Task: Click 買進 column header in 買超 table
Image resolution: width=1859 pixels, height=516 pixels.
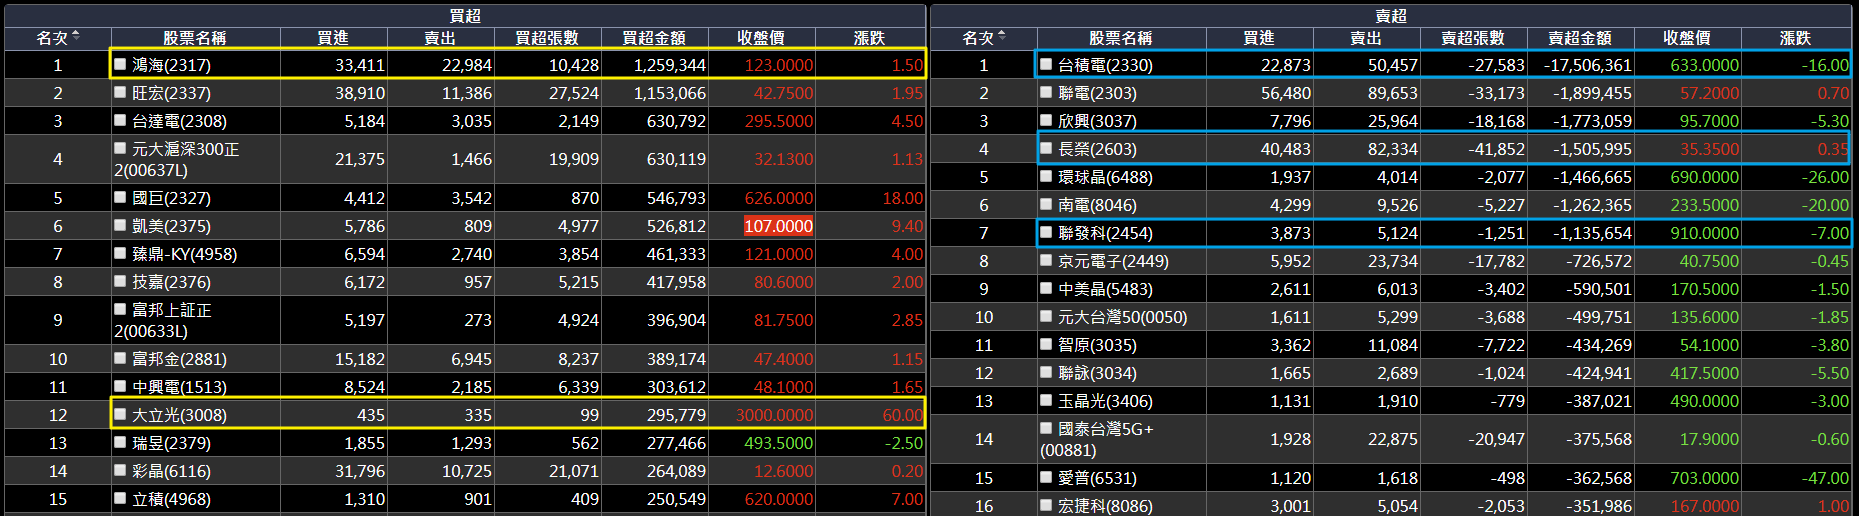Action: [333, 38]
